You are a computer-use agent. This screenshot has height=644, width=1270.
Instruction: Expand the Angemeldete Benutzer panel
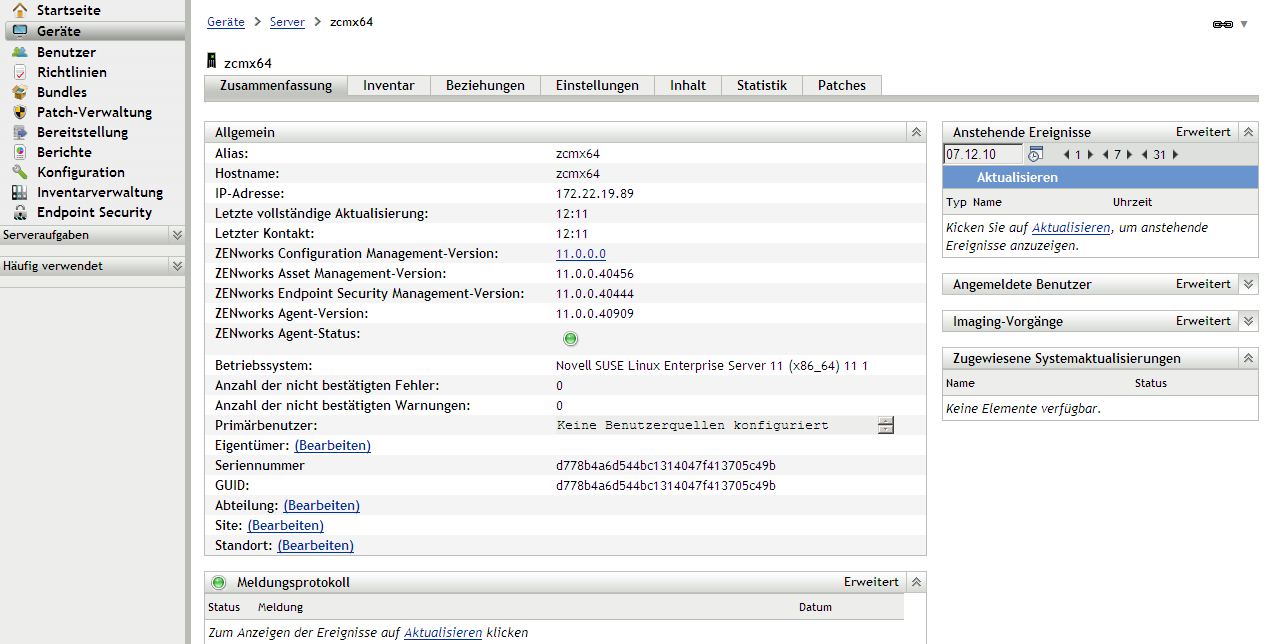(x=1248, y=284)
